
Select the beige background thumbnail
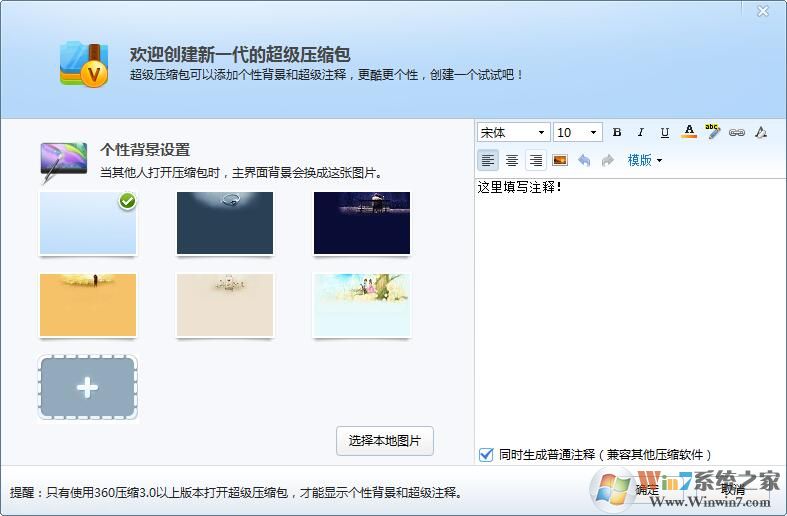pyautogui.click(x=225, y=305)
